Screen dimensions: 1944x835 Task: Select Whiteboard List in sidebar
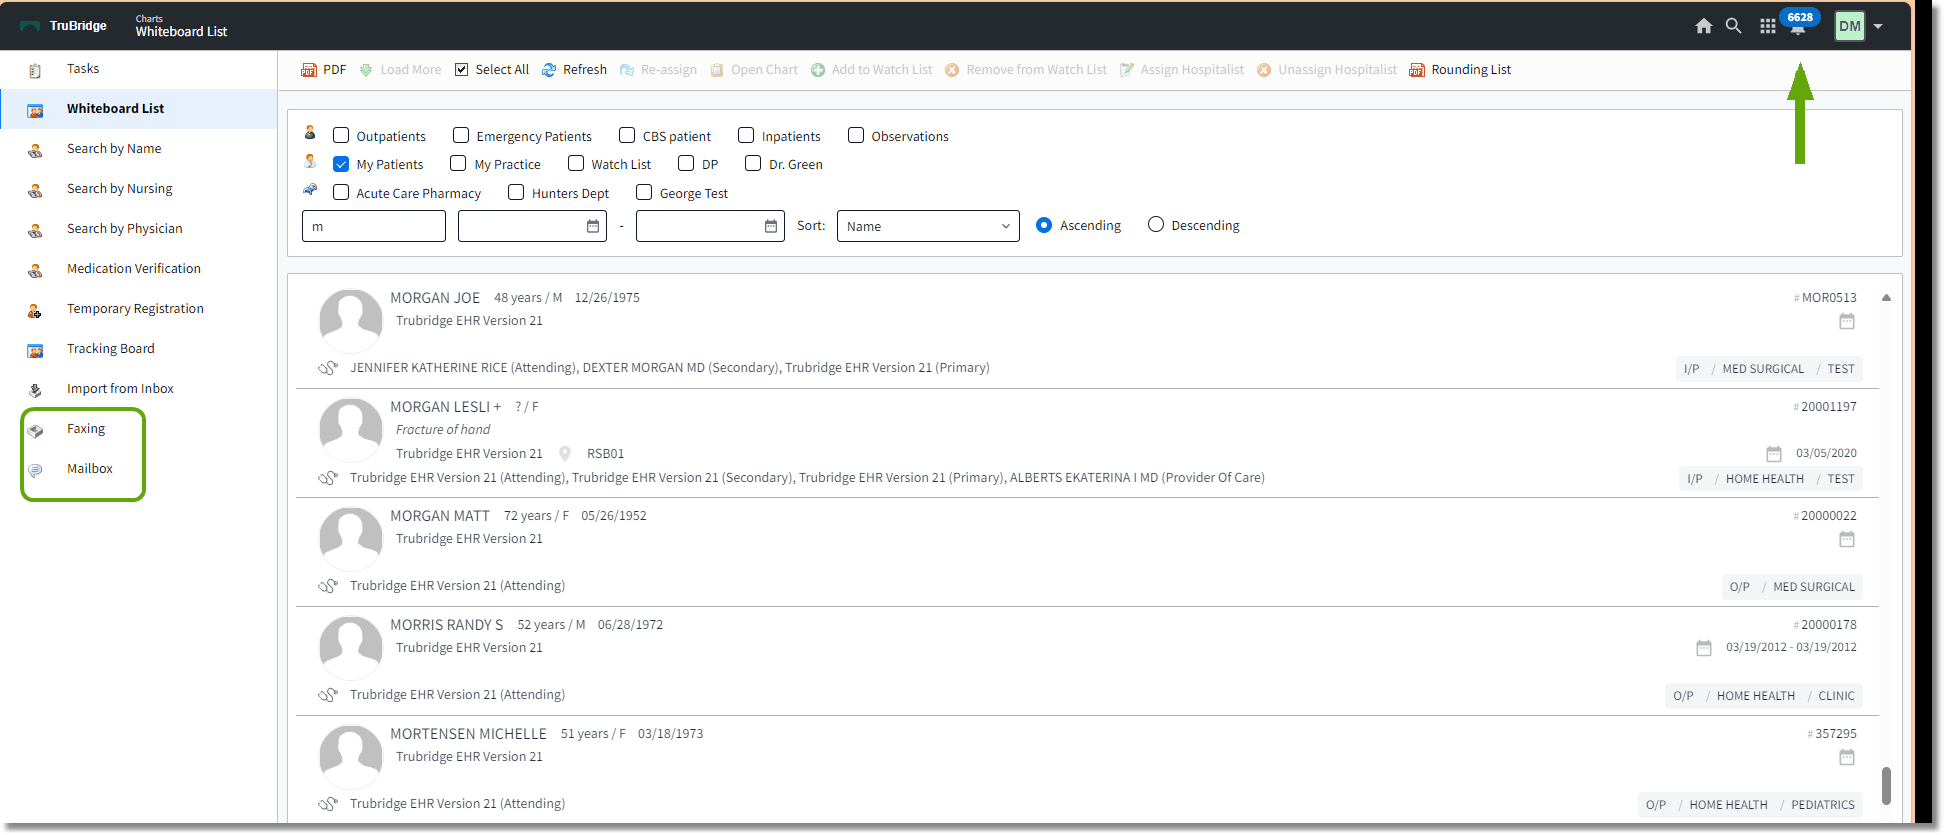pos(139,109)
